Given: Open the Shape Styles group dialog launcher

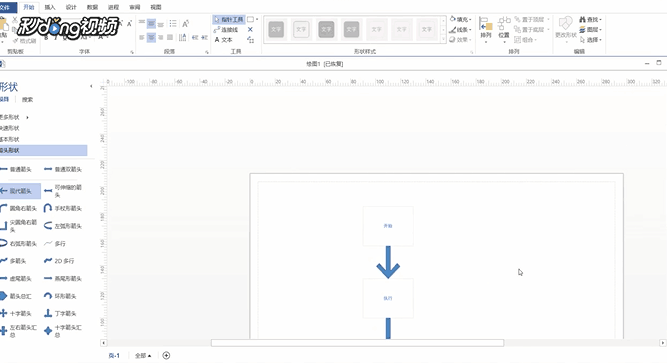Looking at the screenshot, I should [471, 52].
